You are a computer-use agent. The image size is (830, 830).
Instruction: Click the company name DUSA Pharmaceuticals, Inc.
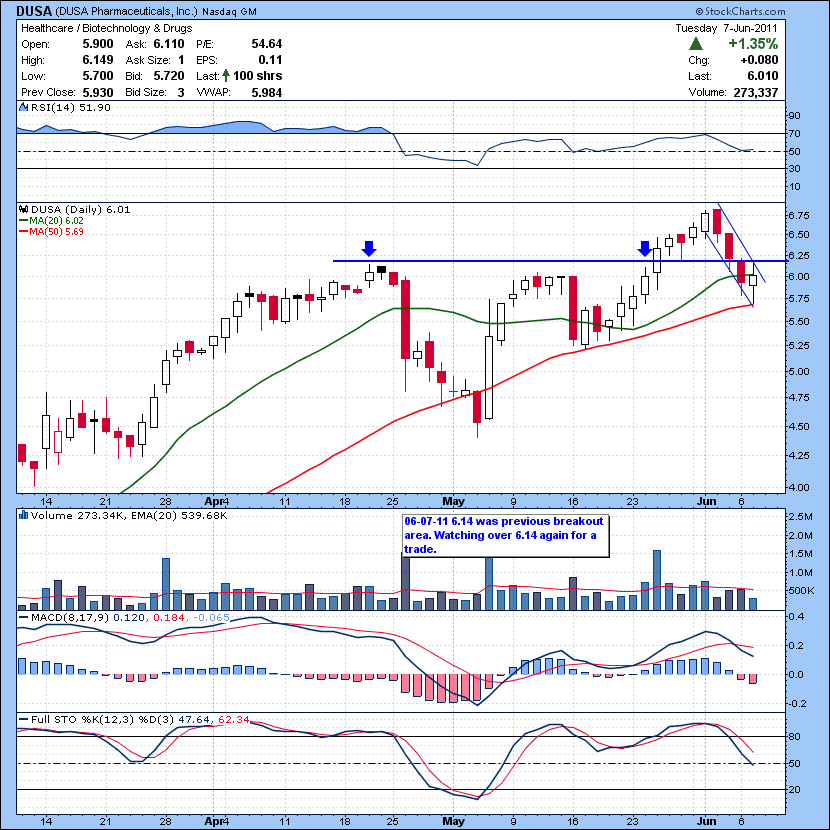pos(127,11)
